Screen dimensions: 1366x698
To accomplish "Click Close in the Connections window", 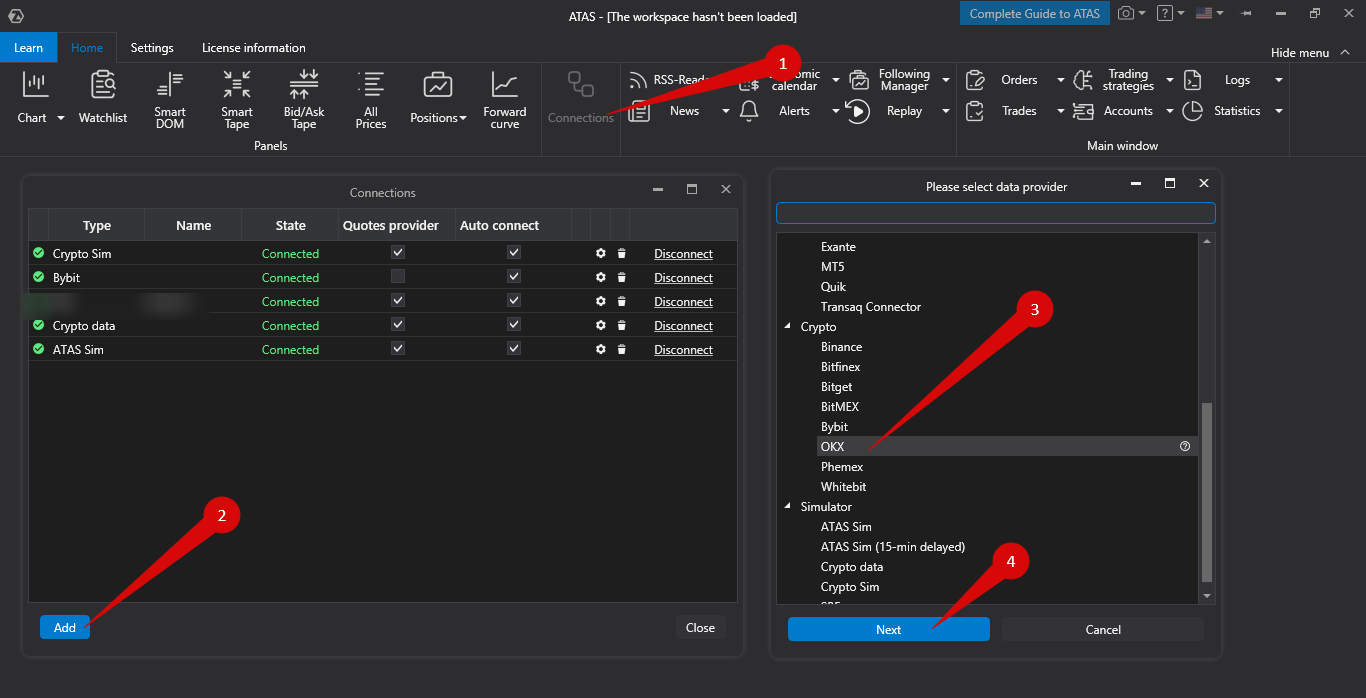I will pyautogui.click(x=701, y=627).
